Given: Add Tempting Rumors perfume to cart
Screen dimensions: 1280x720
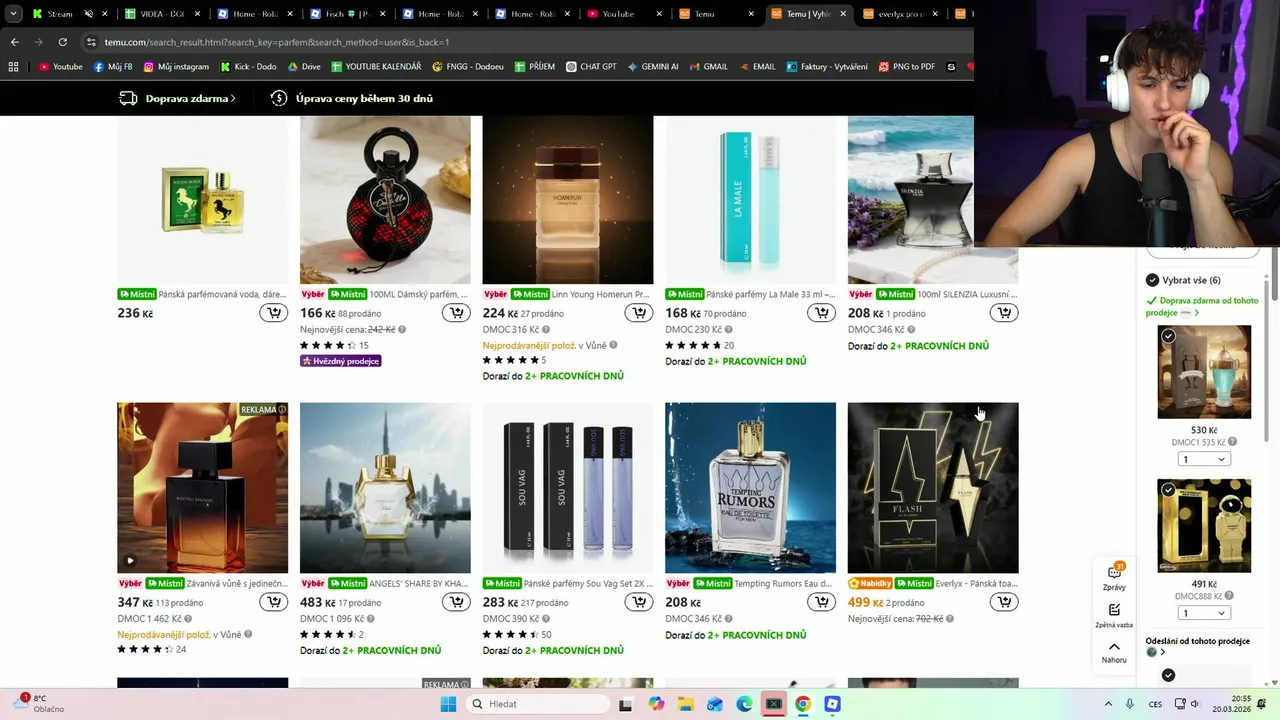Looking at the screenshot, I should click(821, 602).
